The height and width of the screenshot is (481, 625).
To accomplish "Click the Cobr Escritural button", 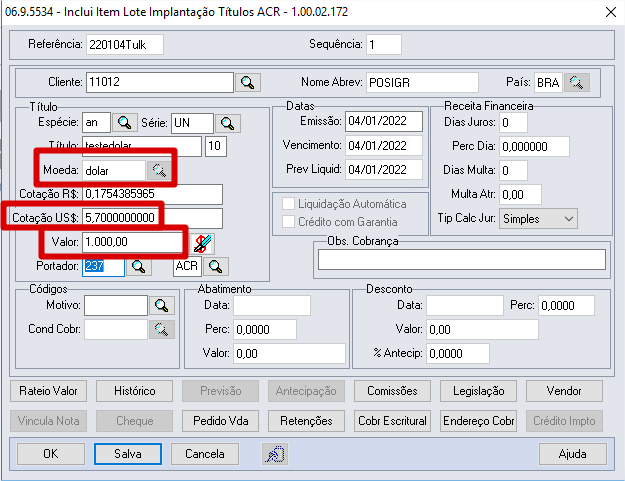I will click(392, 421).
